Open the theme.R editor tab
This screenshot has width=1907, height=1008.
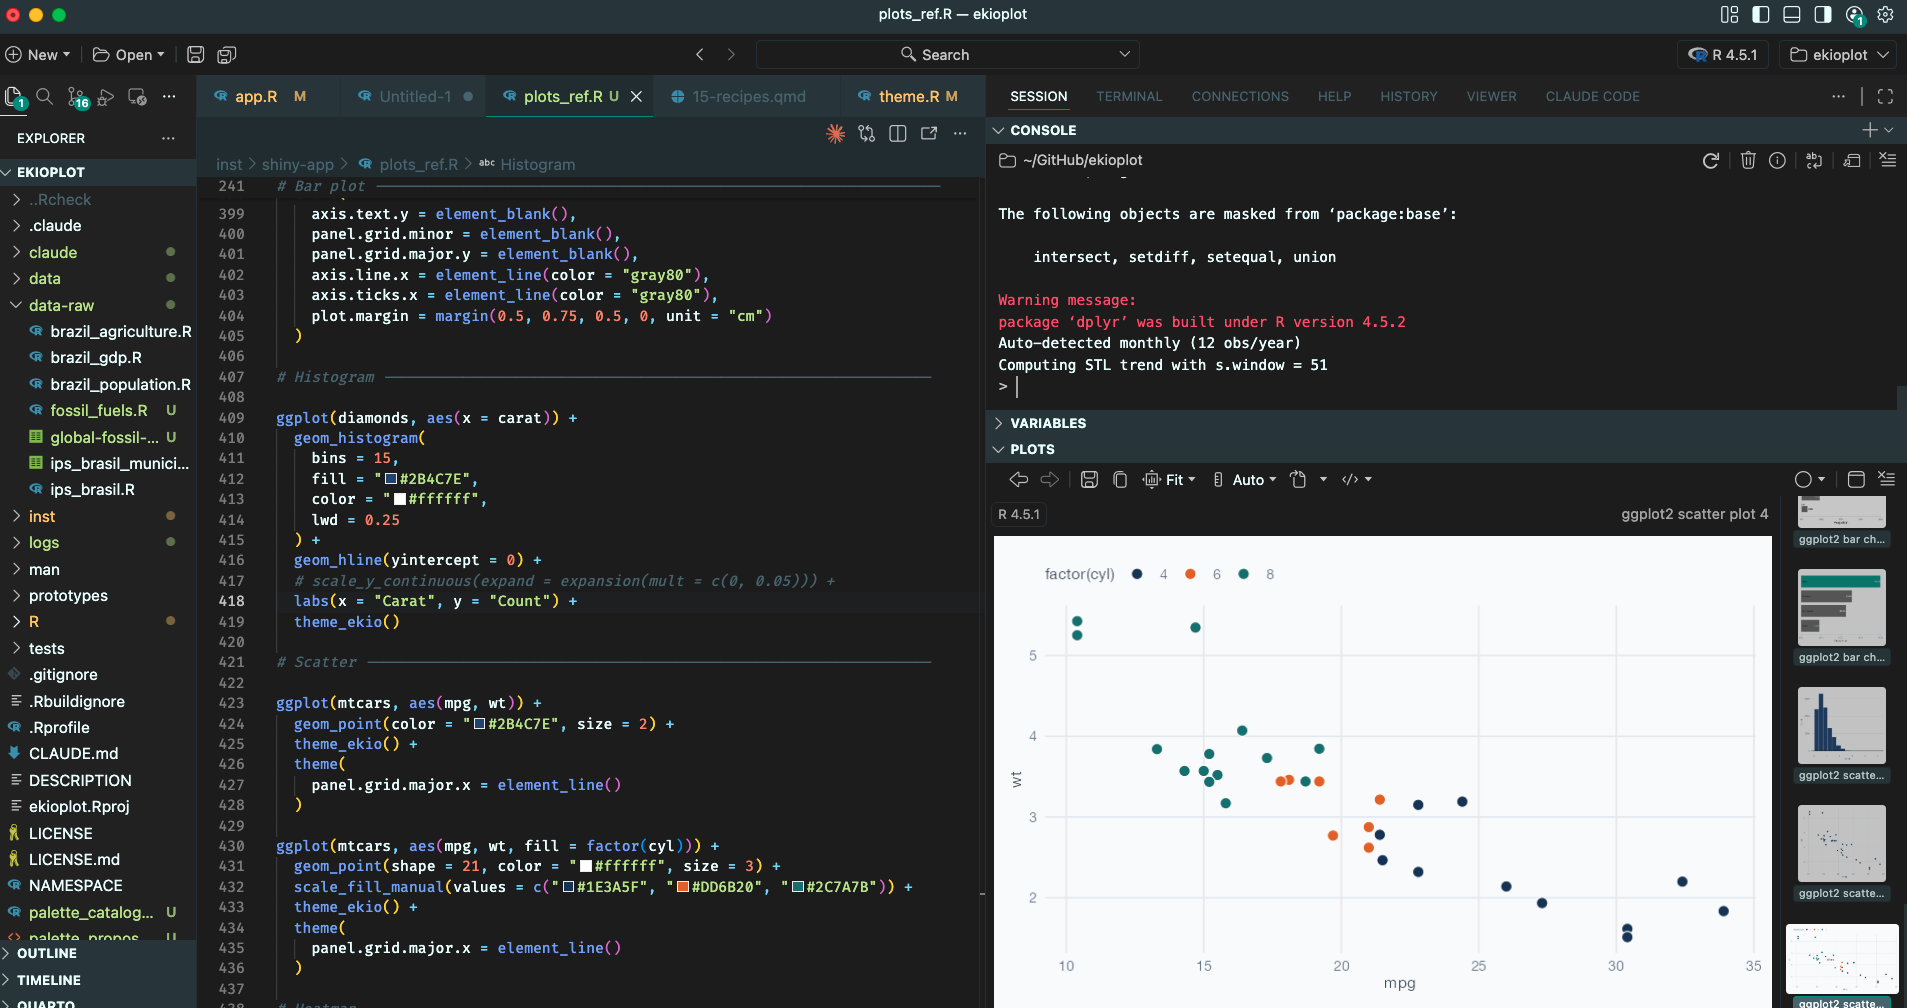coord(908,97)
